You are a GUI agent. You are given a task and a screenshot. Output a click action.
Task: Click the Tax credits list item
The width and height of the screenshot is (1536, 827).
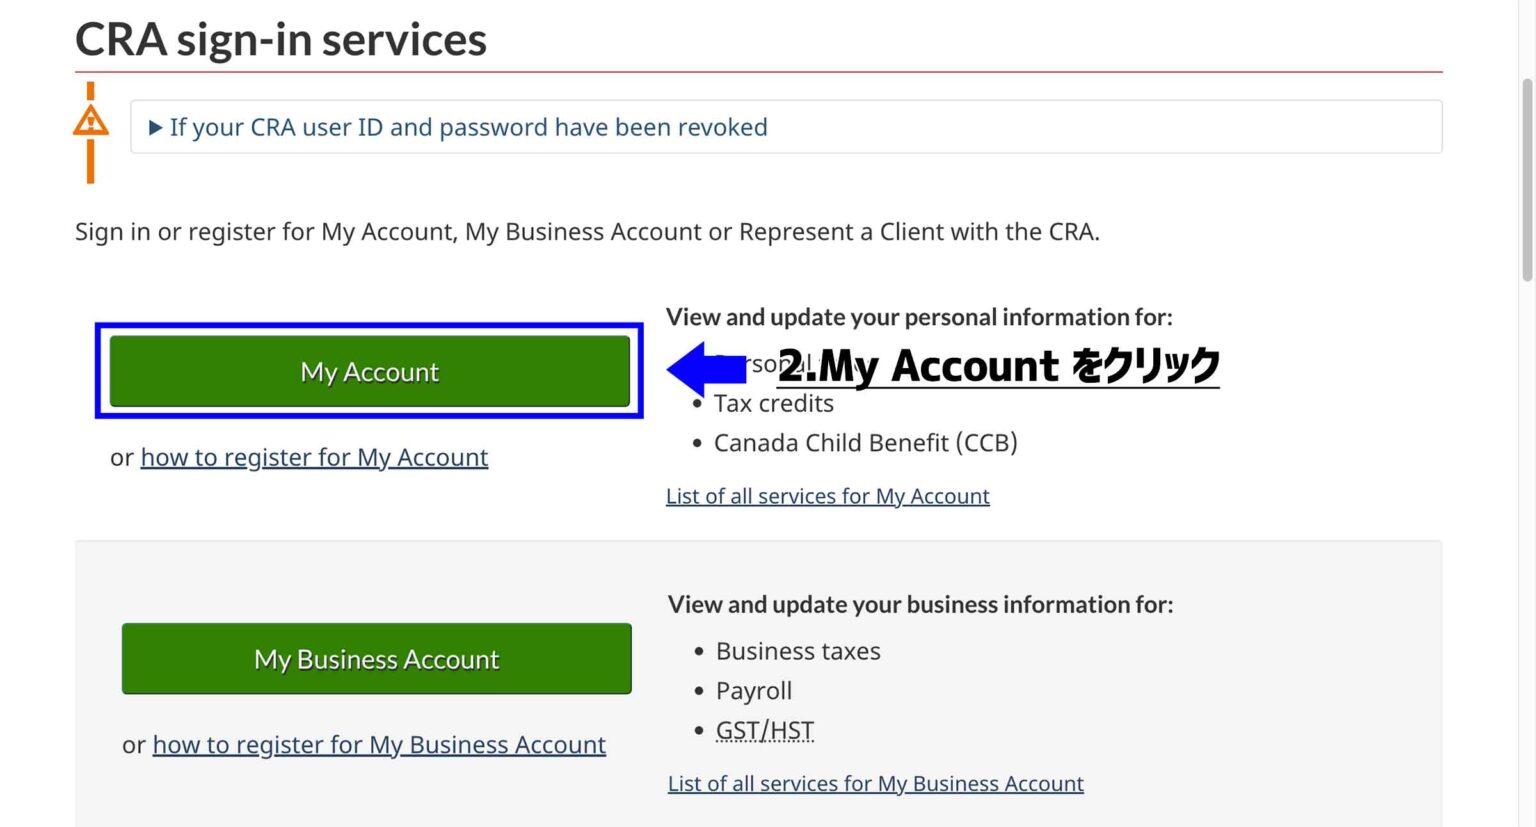coord(773,403)
